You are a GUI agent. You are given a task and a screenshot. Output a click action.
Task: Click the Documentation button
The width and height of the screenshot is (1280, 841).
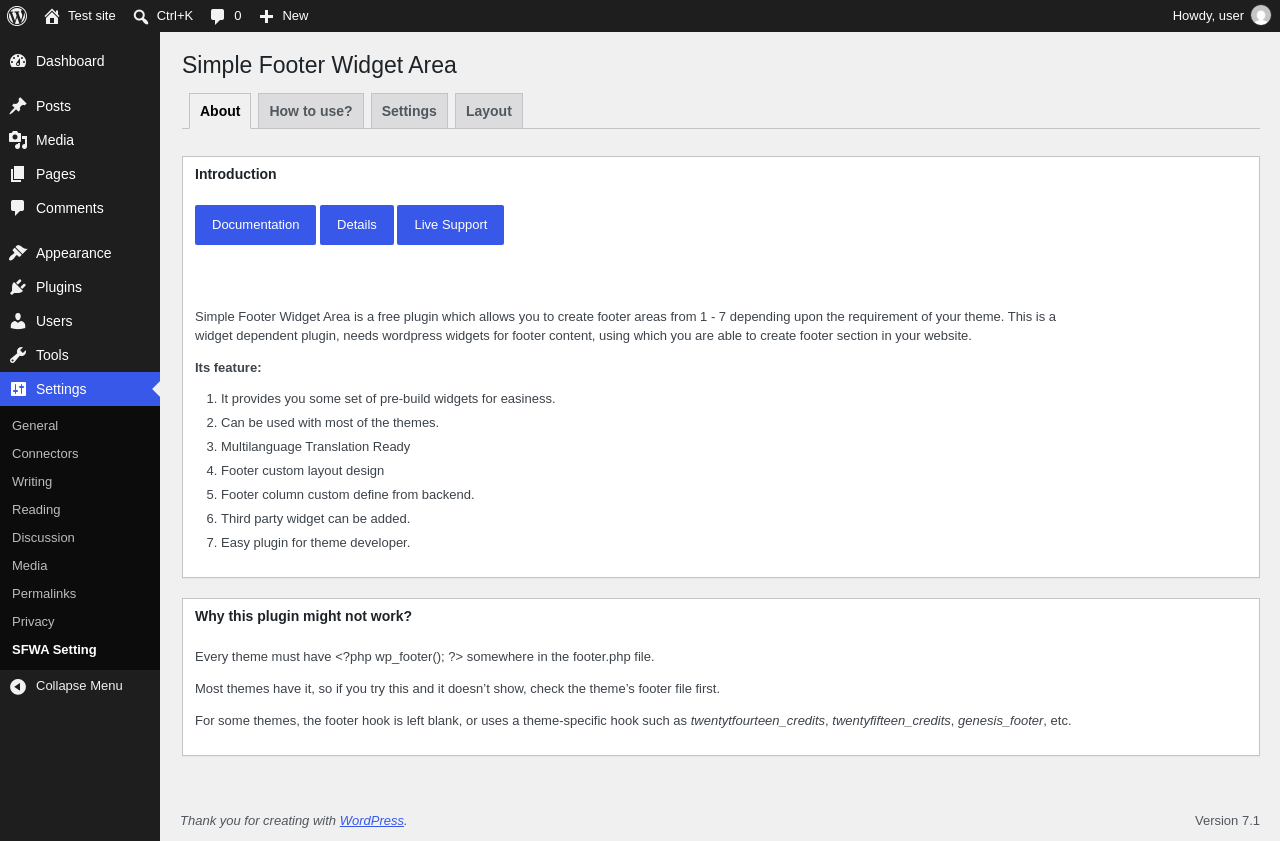pyautogui.click(x=255, y=225)
